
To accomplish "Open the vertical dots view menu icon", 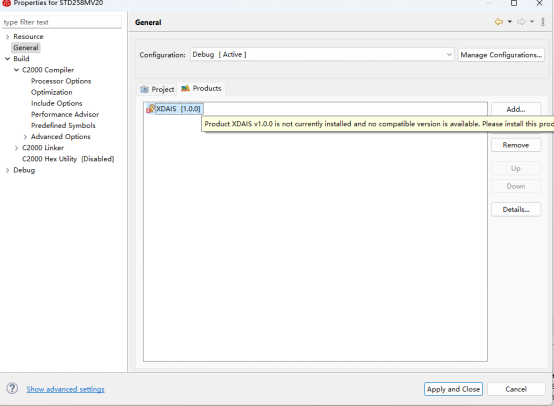I will pyautogui.click(x=543, y=22).
